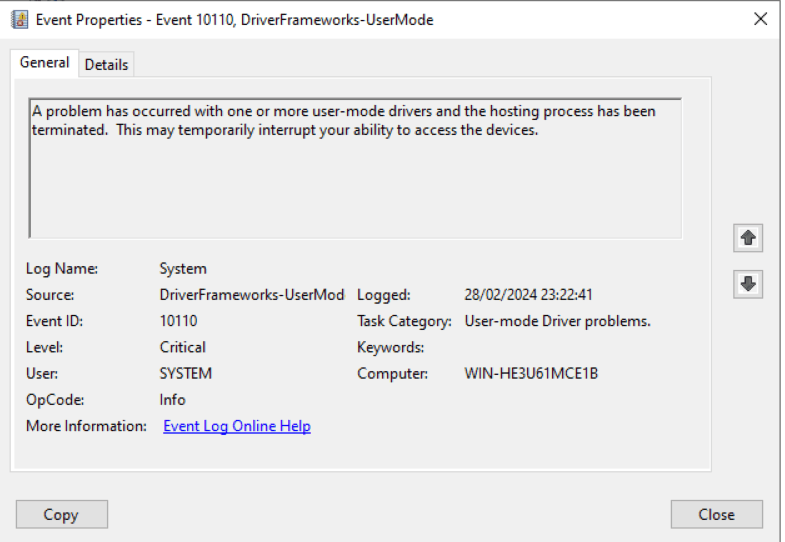
Task: Select the General tab
Action: (44, 63)
